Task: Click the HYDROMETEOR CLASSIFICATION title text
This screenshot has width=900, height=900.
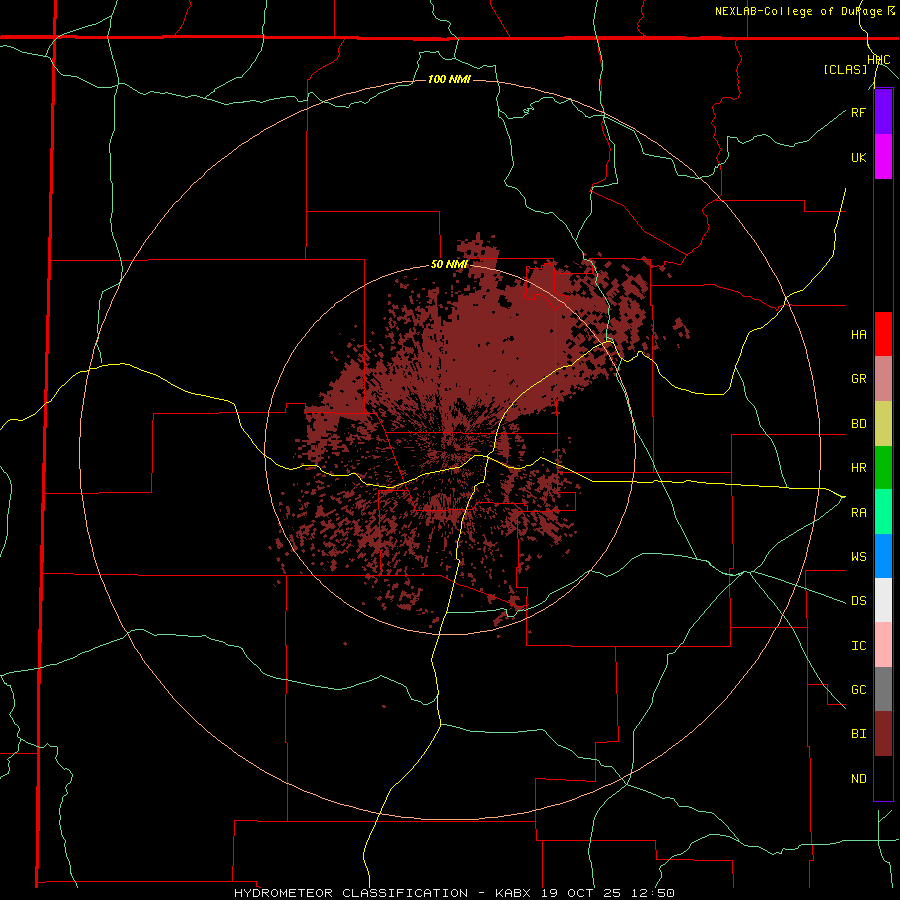Action: tap(350, 893)
